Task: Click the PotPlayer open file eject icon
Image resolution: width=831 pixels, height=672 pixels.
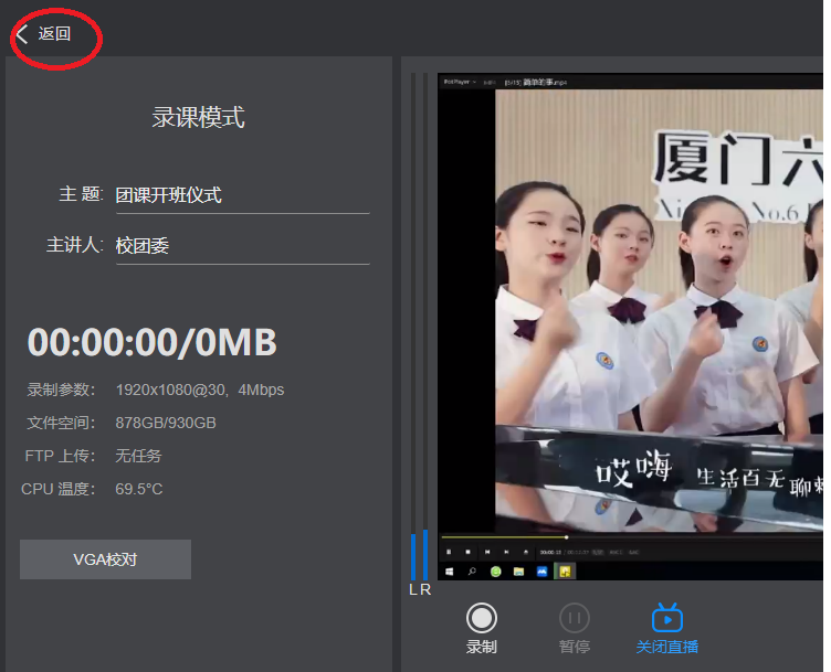Action: pos(525,551)
